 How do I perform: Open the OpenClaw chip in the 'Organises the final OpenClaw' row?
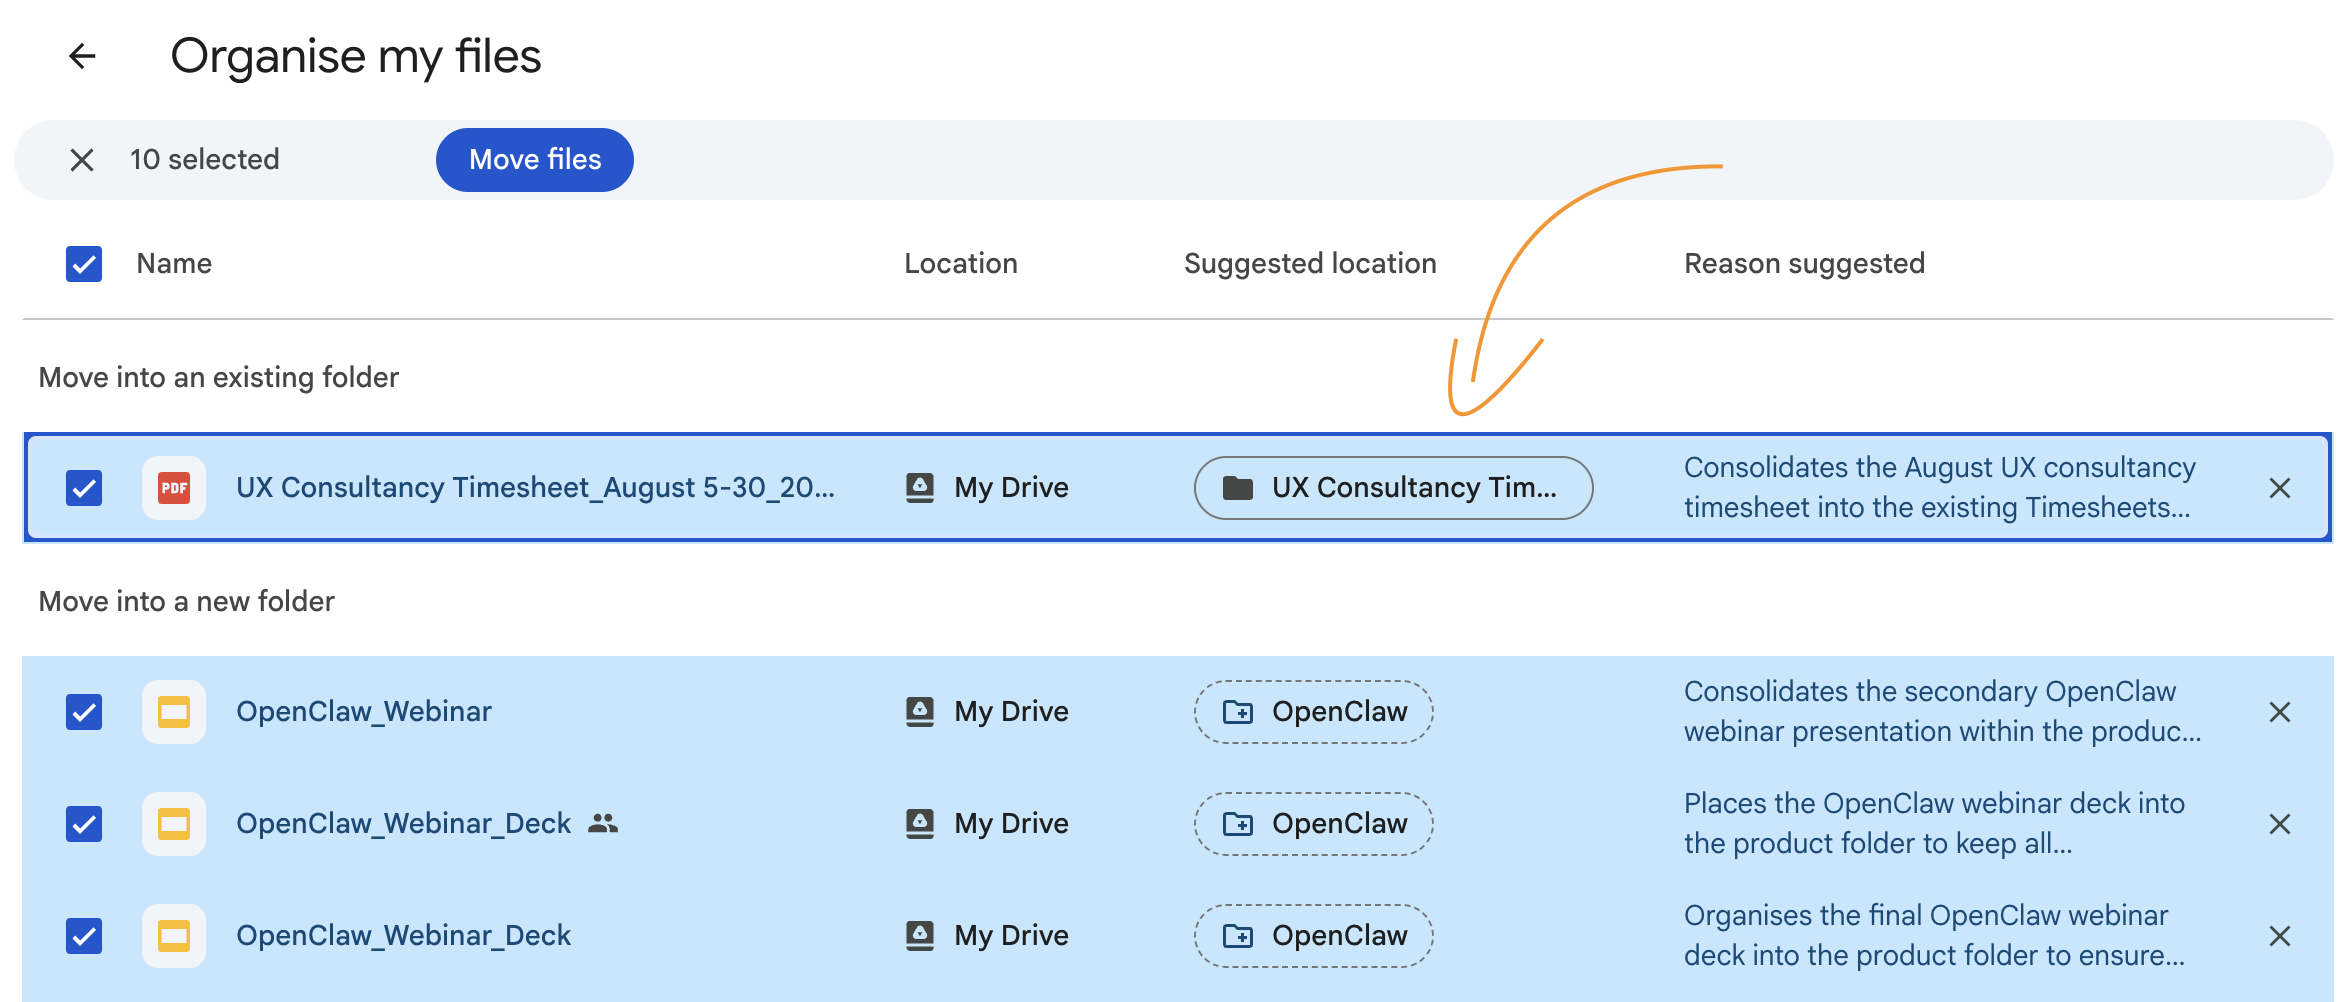[1314, 936]
